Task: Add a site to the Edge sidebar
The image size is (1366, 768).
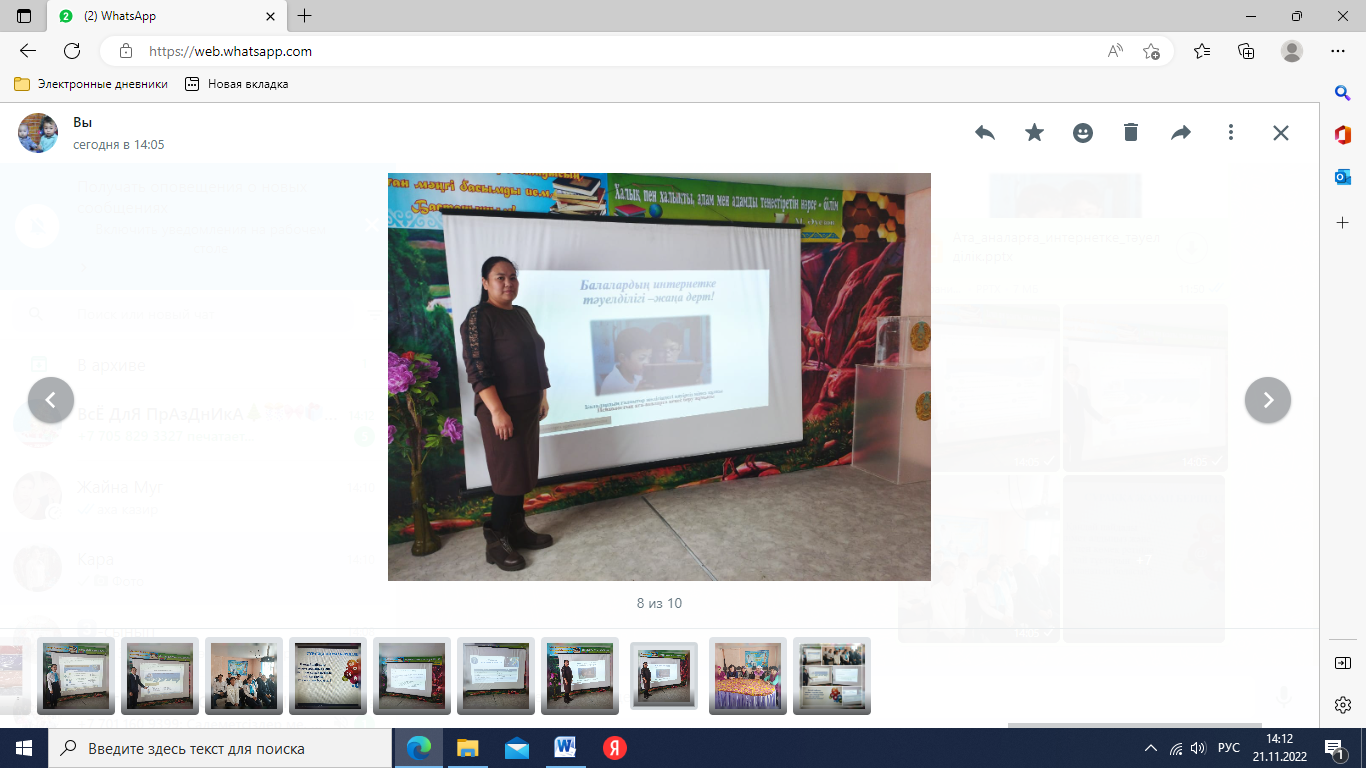Action: click(x=1343, y=222)
